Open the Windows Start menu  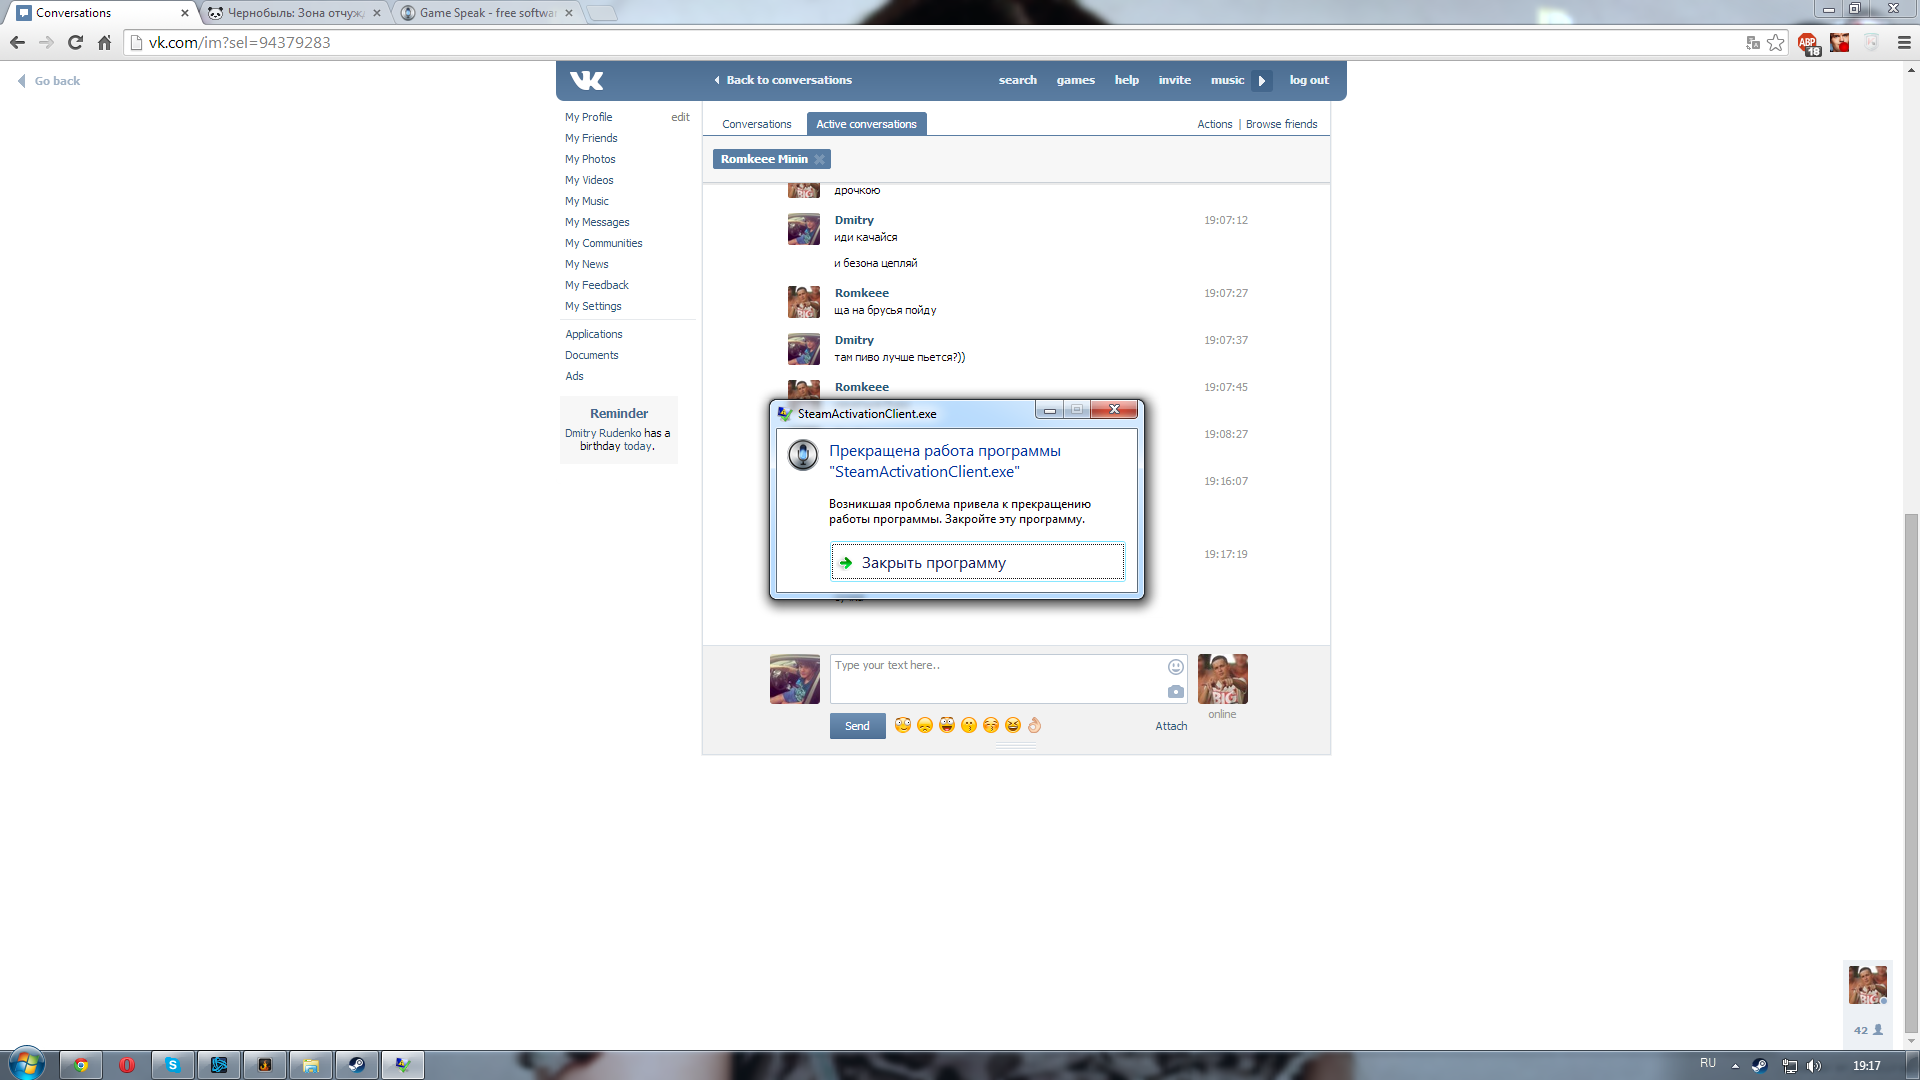click(x=27, y=1064)
